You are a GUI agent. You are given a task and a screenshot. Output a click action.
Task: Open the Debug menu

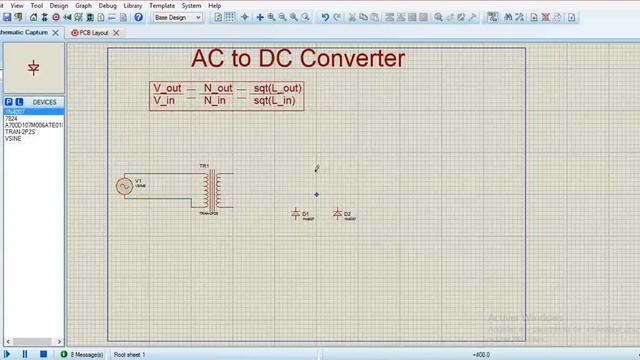tap(107, 6)
